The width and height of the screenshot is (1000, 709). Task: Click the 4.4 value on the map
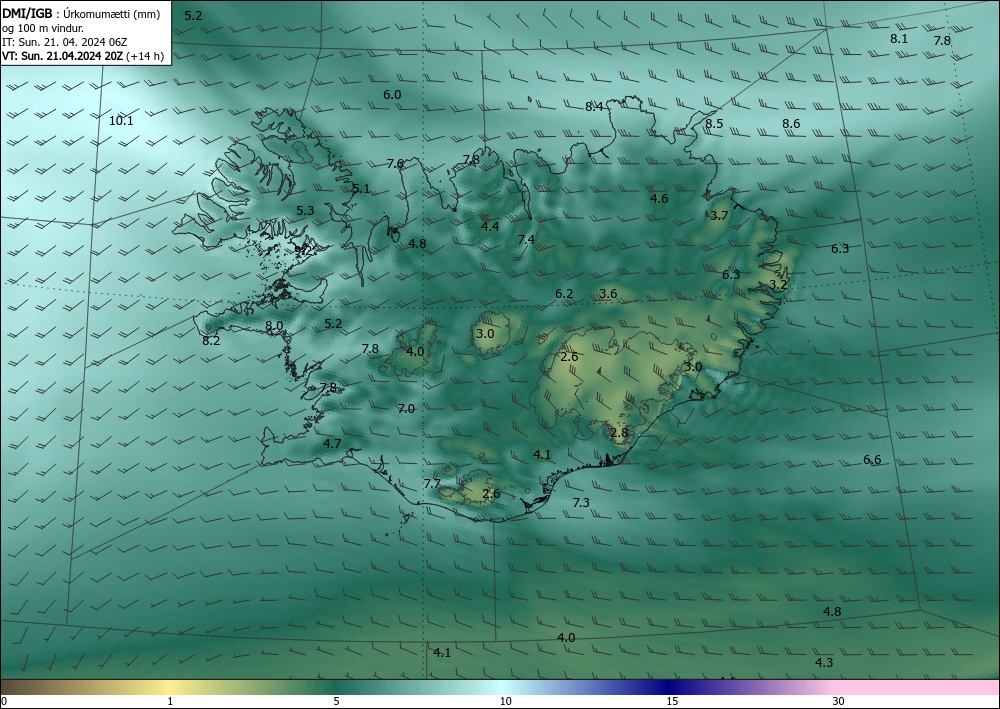coord(490,226)
